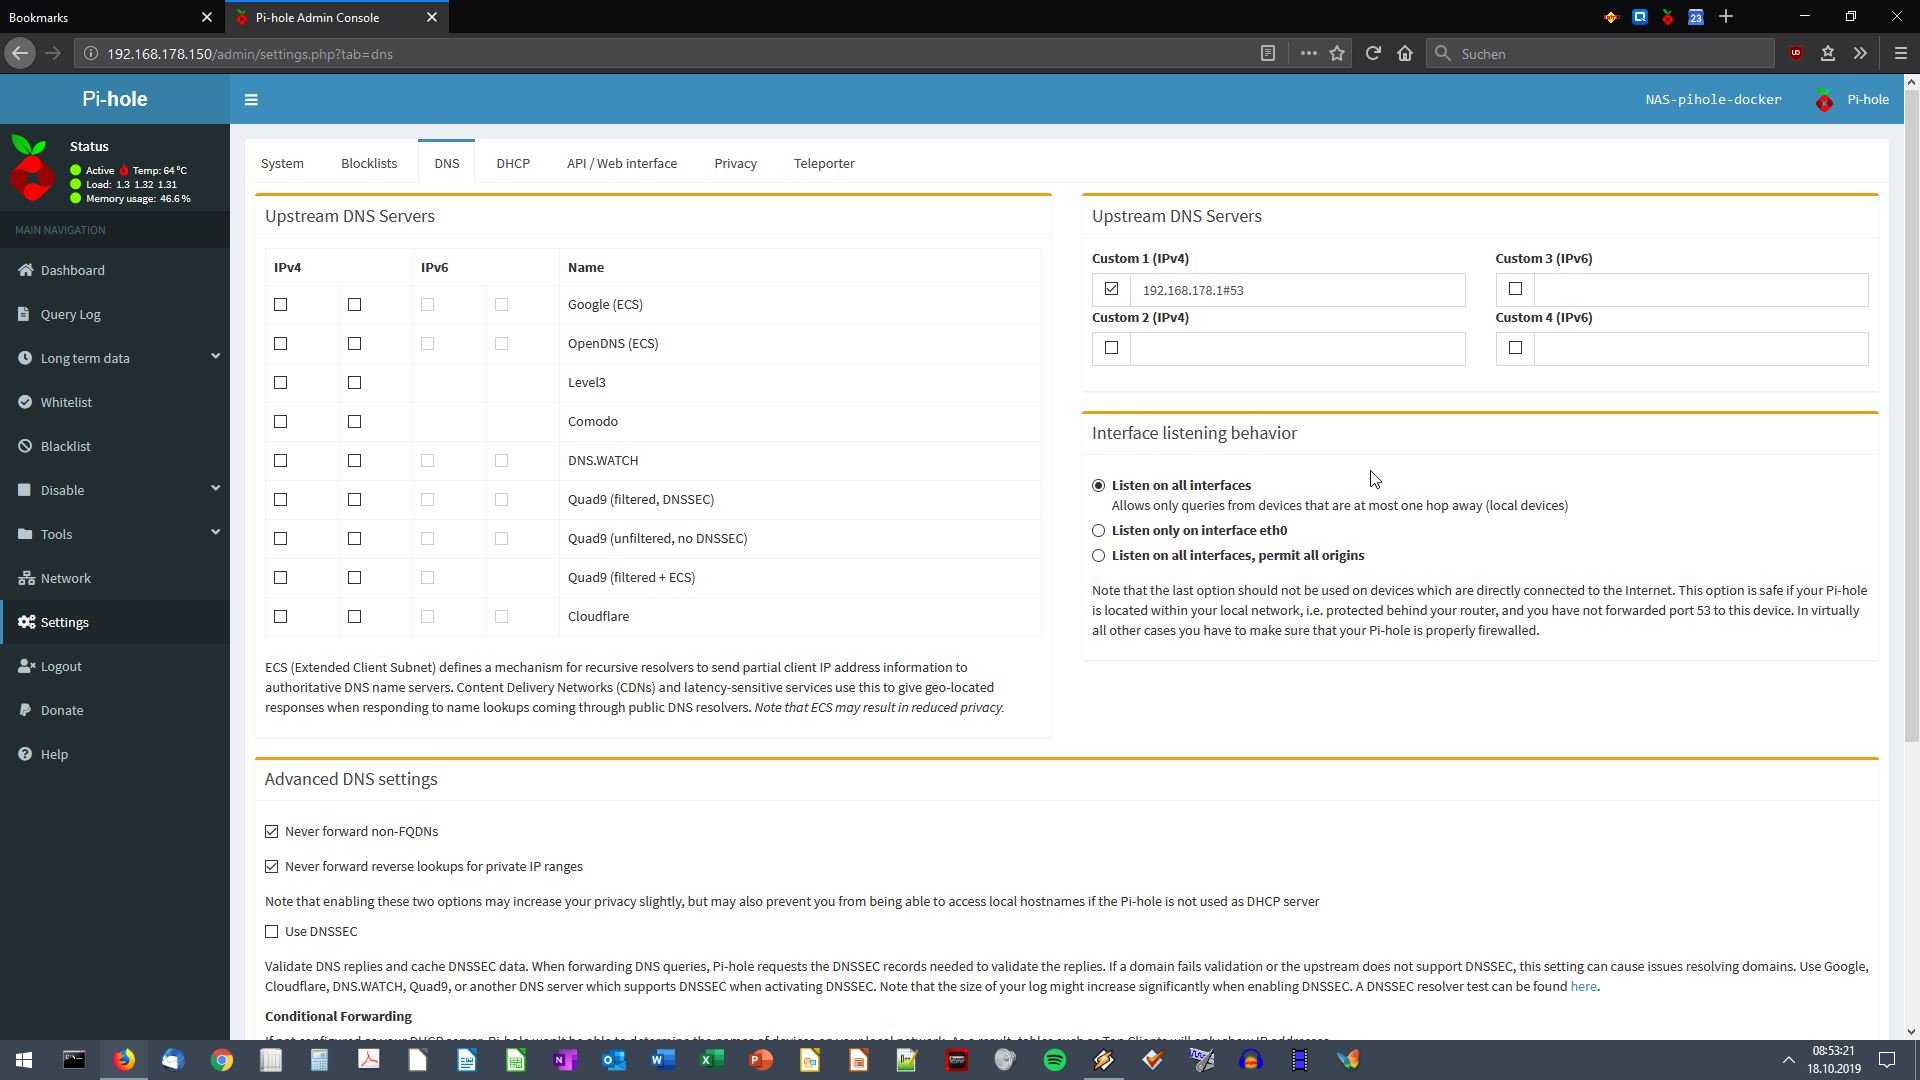Viewport: 1920px width, 1080px height.
Task: Click Custom 2 (IPv4) input field
Action: (x=1297, y=349)
